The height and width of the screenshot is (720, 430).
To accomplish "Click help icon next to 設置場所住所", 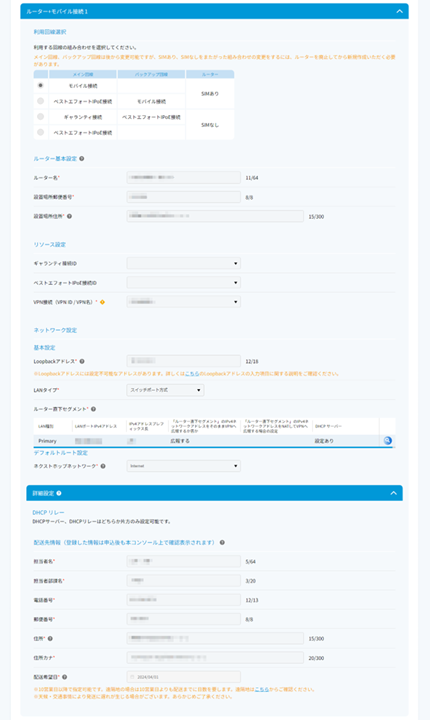I will coord(69,216).
